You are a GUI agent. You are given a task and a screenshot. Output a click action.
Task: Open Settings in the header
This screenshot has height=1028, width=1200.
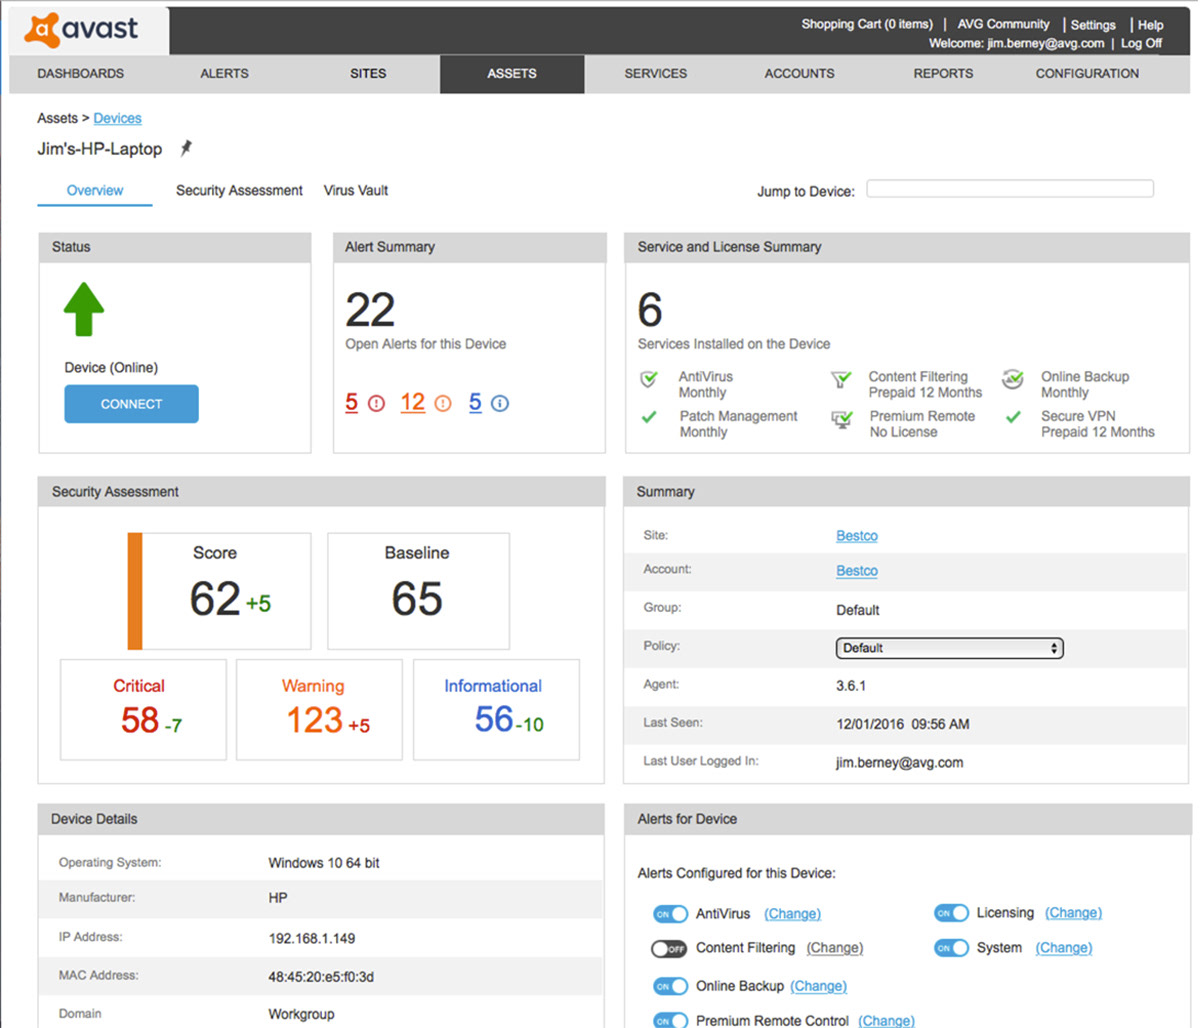[x=1093, y=25]
